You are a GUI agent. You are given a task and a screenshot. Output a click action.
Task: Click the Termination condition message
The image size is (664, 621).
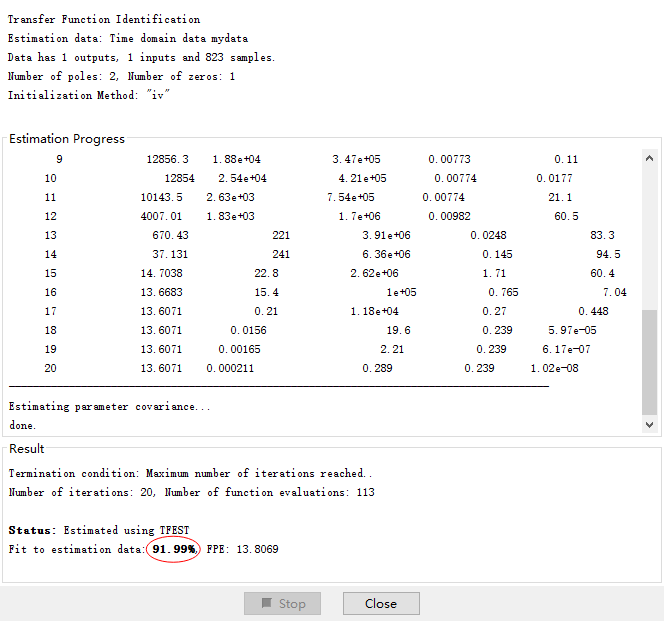click(192, 473)
